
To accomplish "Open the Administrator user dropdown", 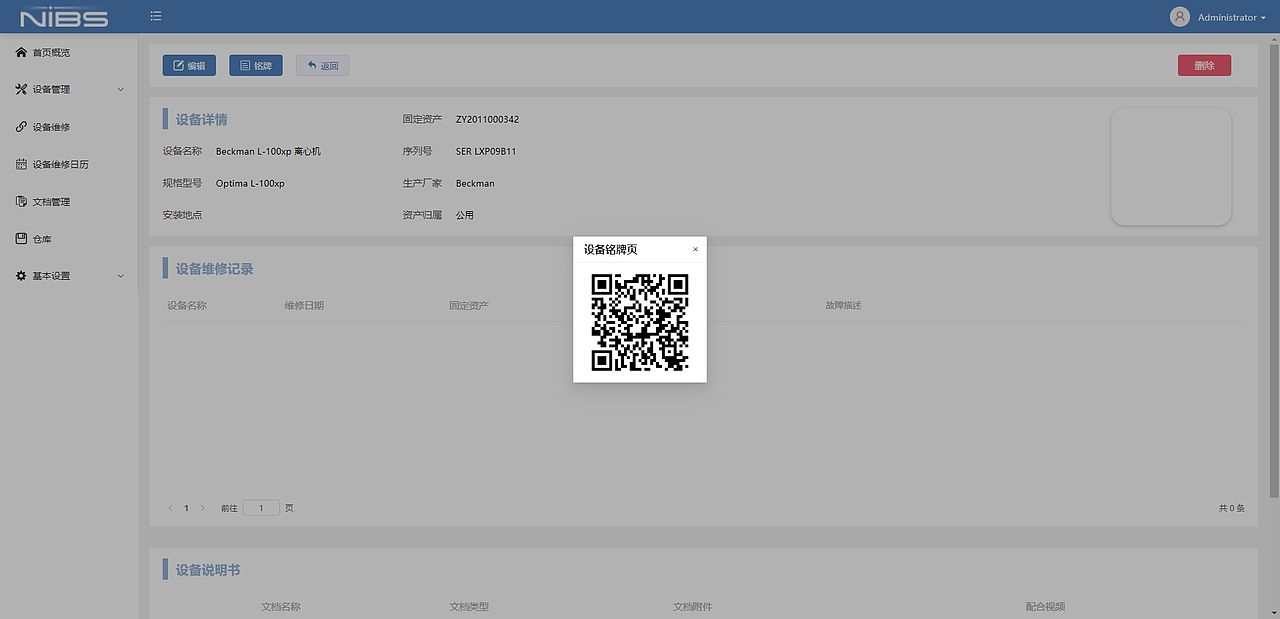I will (x=1231, y=17).
